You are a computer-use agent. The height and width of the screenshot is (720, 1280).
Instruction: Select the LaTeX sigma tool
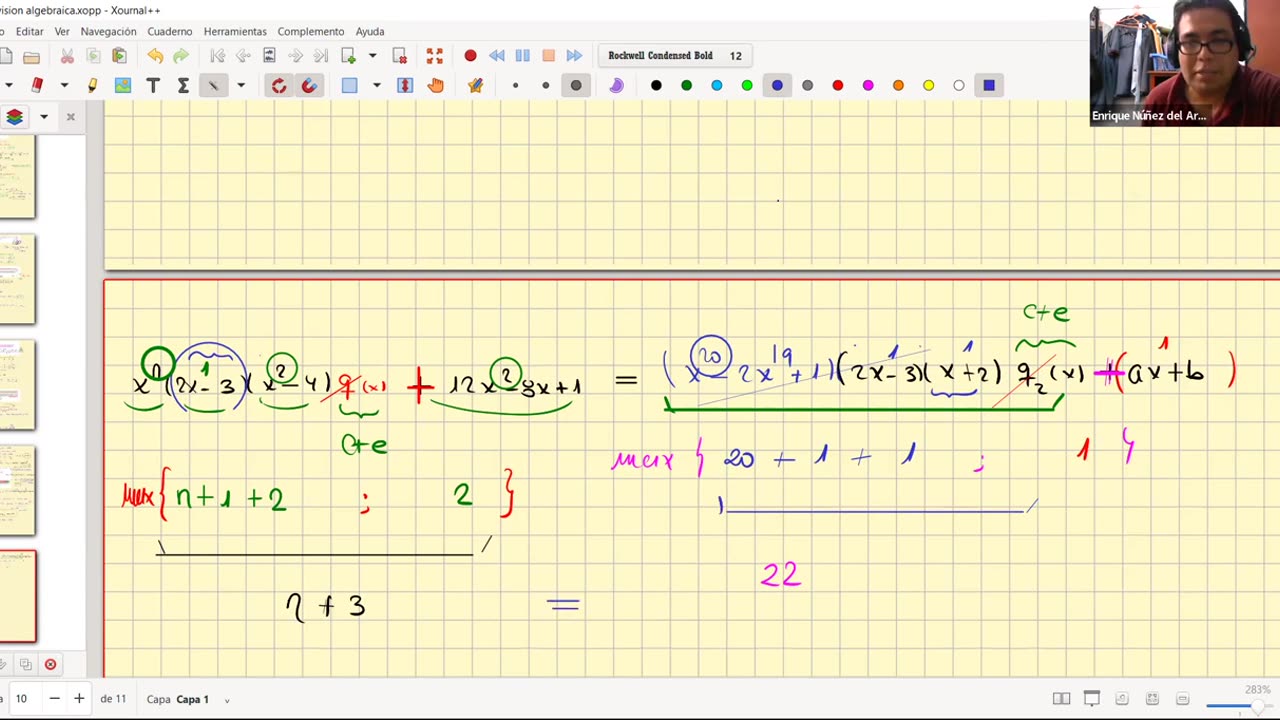(183, 86)
